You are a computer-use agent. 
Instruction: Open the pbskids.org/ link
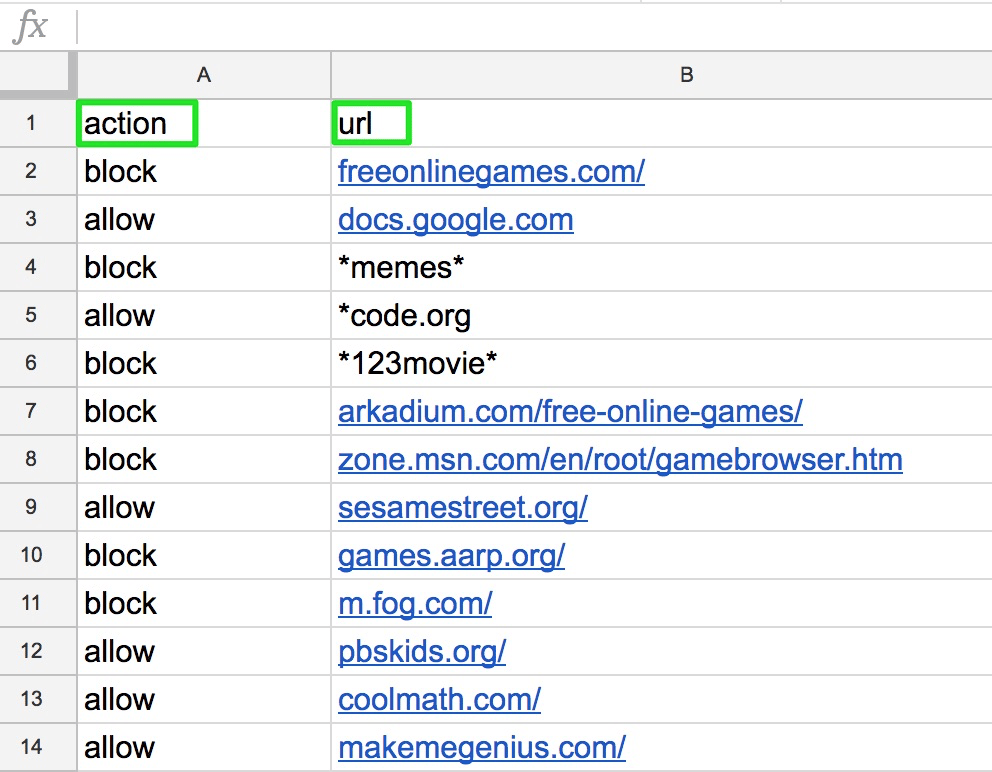pyautogui.click(x=422, y=652)
